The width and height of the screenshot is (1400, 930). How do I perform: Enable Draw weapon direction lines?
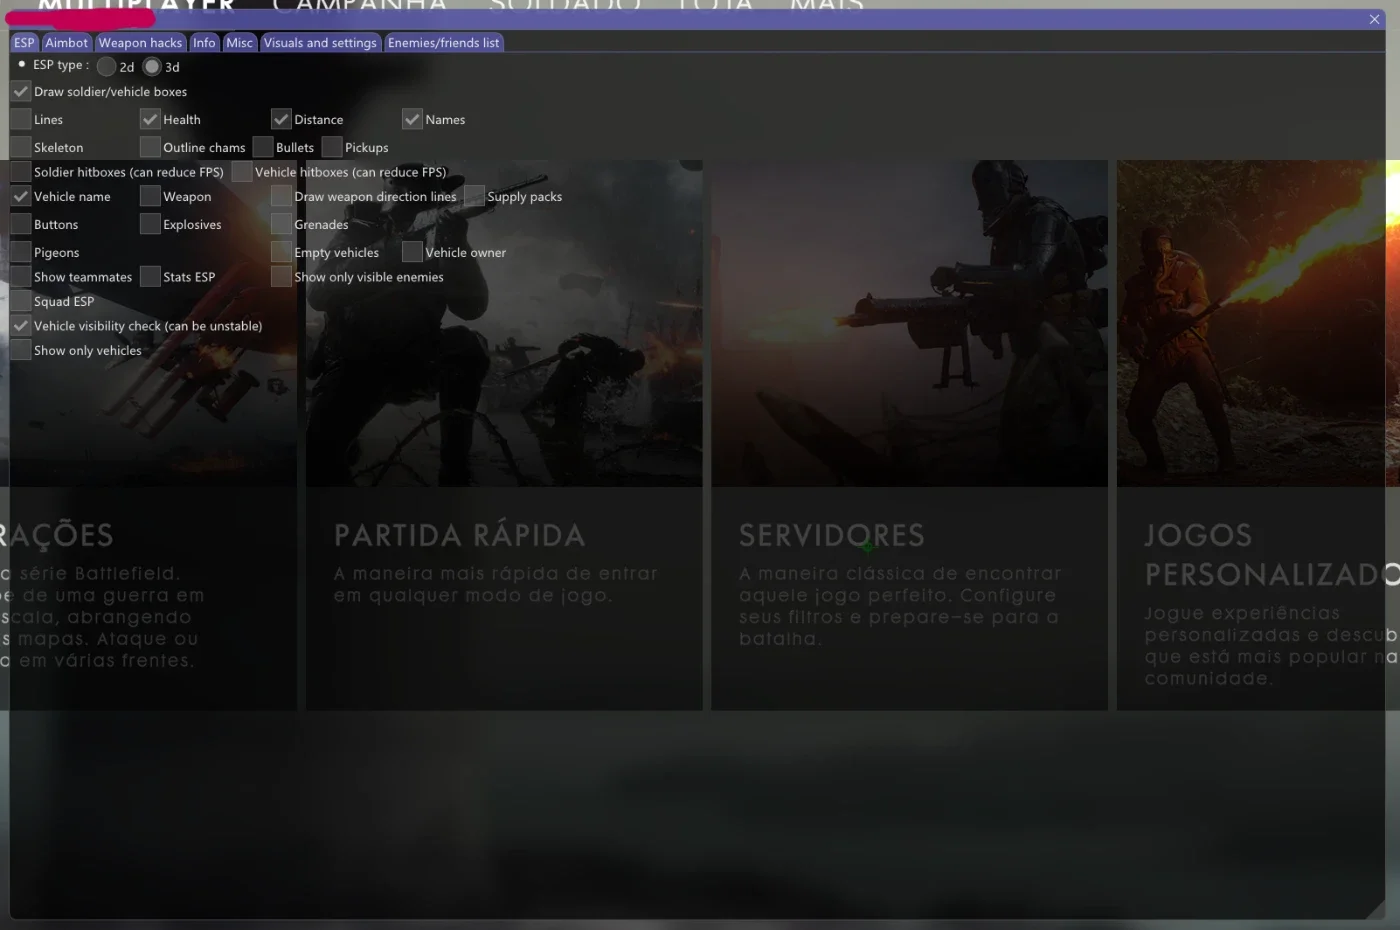coord(281,196)
